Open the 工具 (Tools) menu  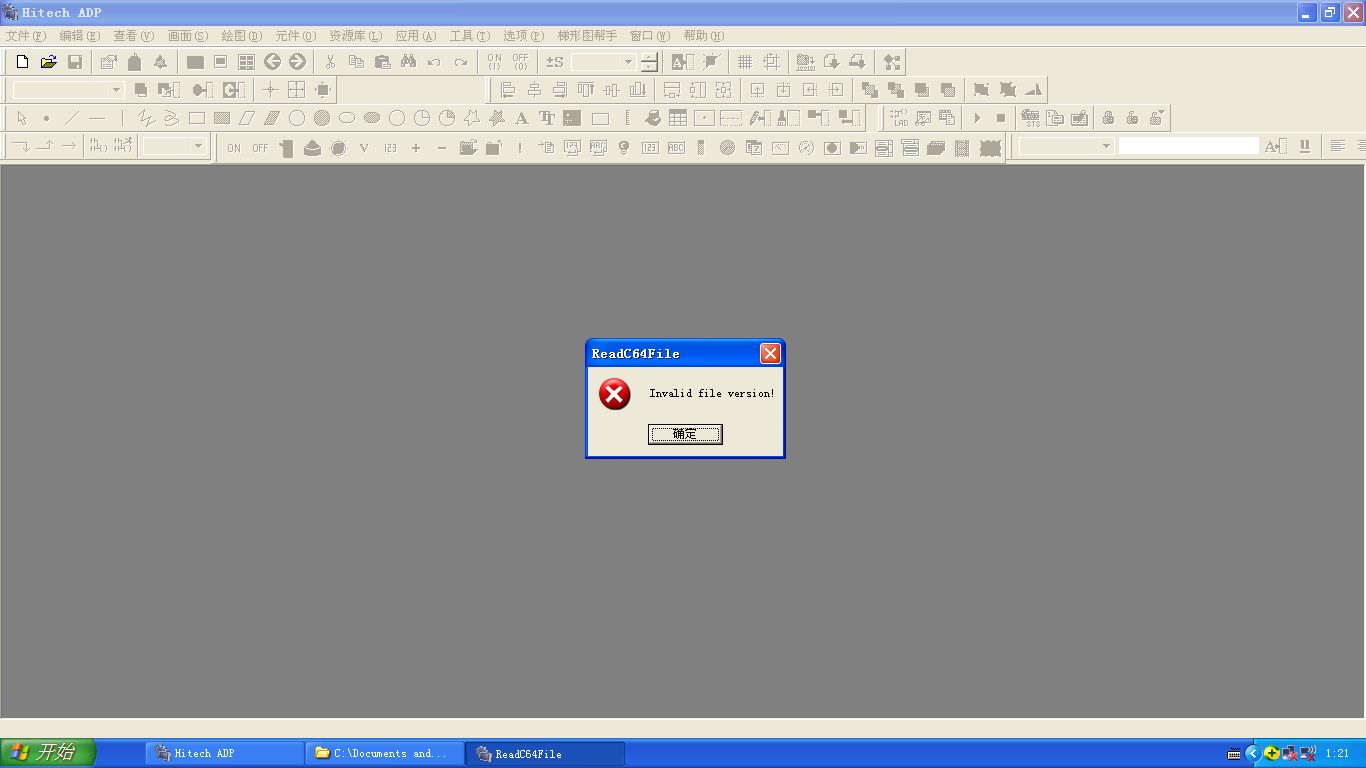tap(469, 35)
